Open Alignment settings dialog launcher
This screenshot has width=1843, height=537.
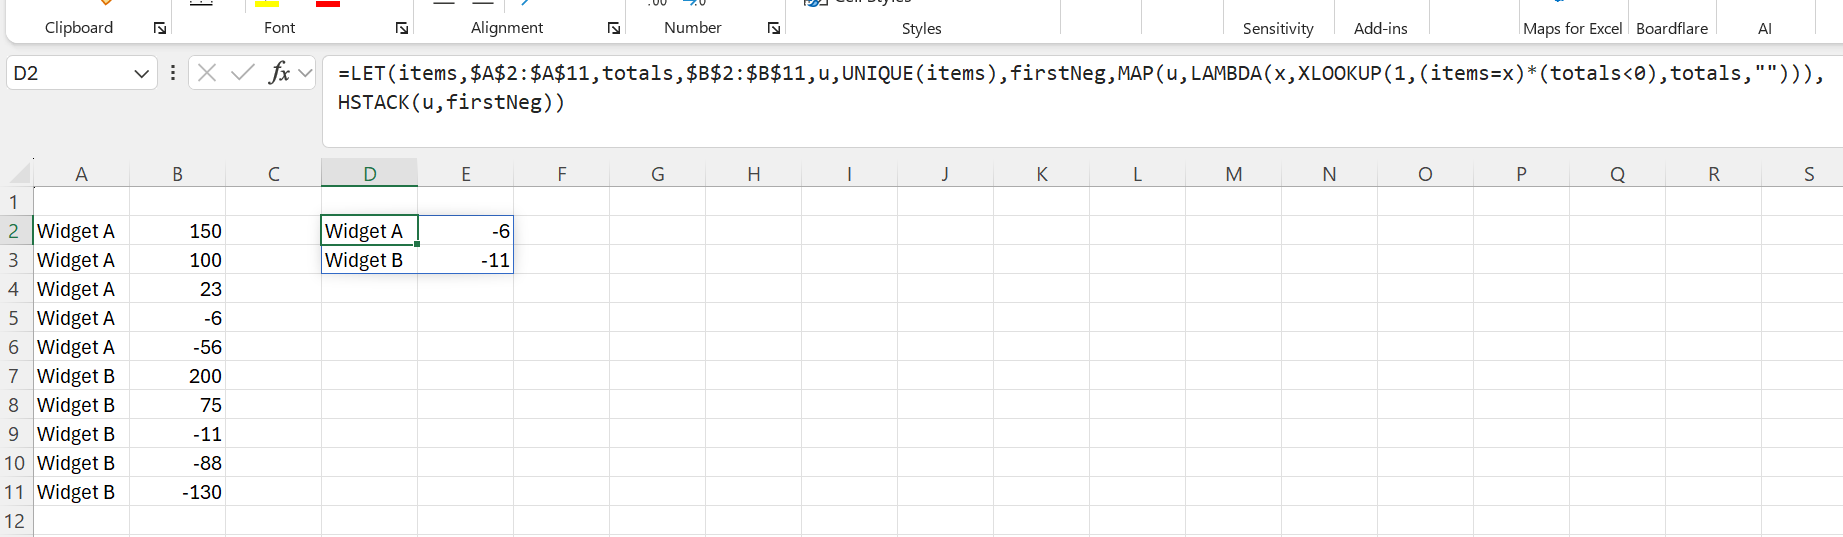tap(614, 28)
